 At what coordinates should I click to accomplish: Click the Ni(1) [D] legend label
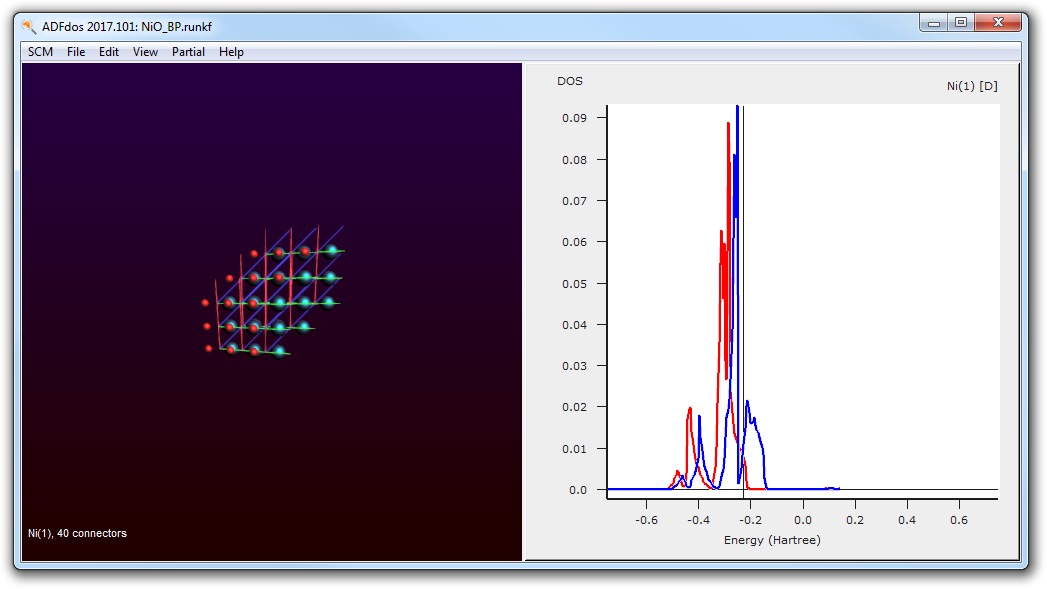point(972,86)
